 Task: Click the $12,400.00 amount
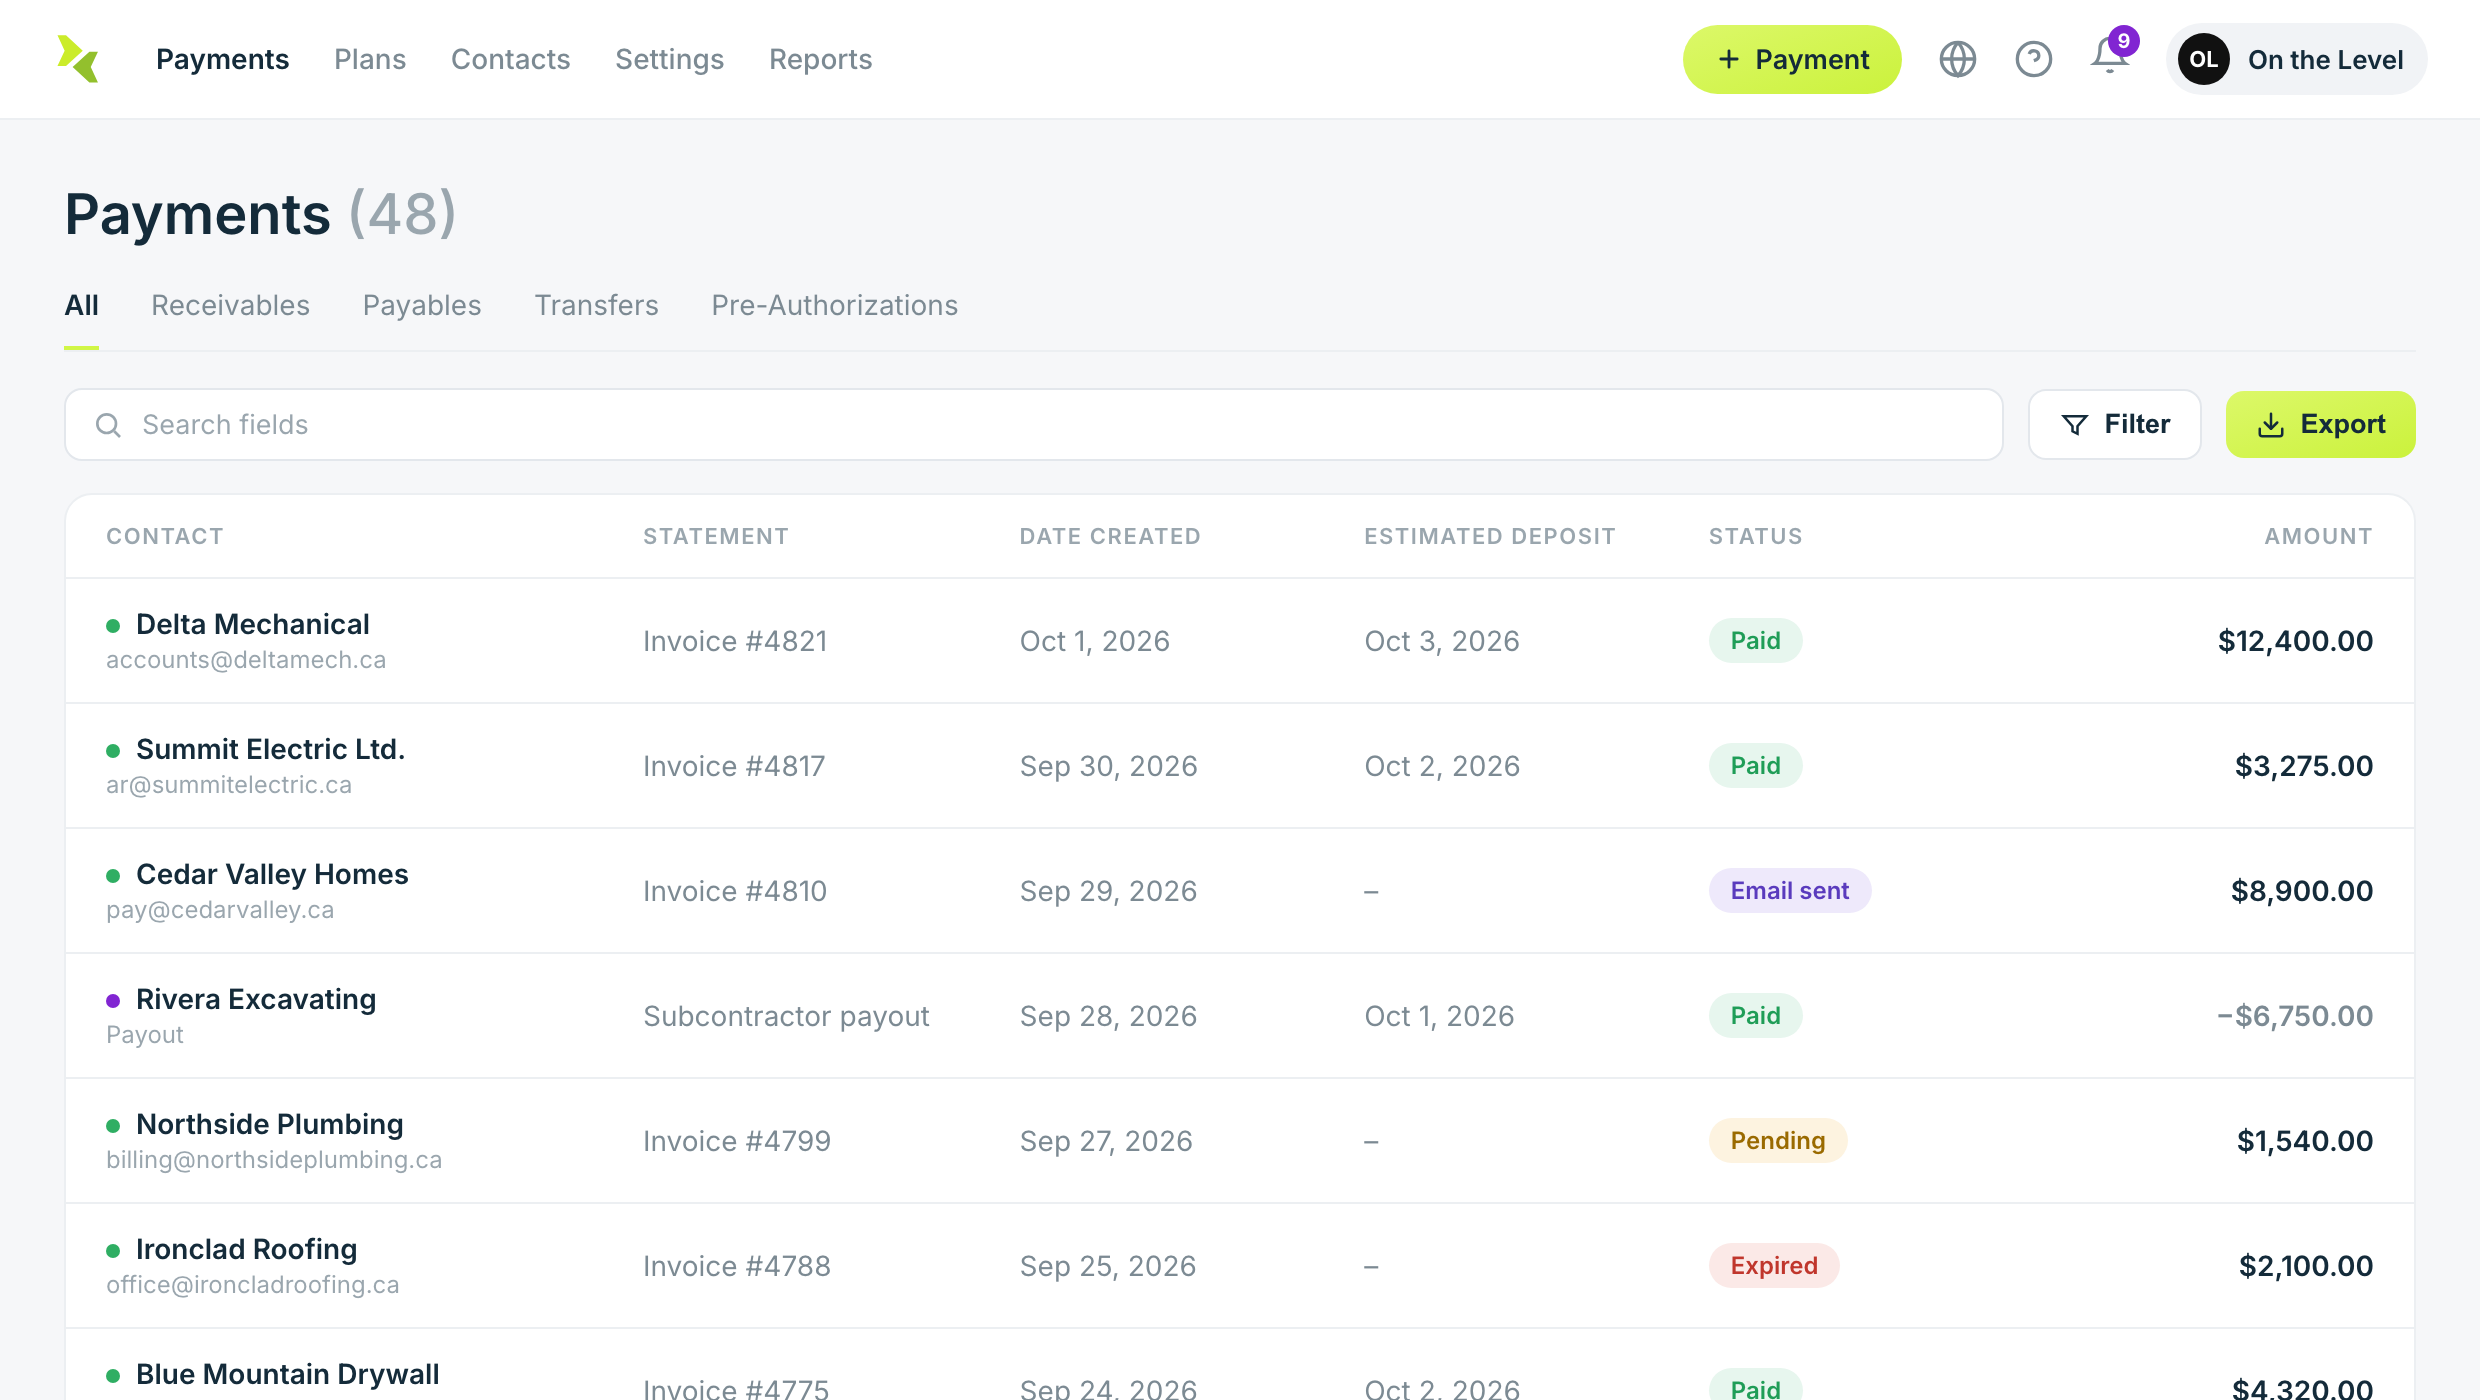(2295, 641)
